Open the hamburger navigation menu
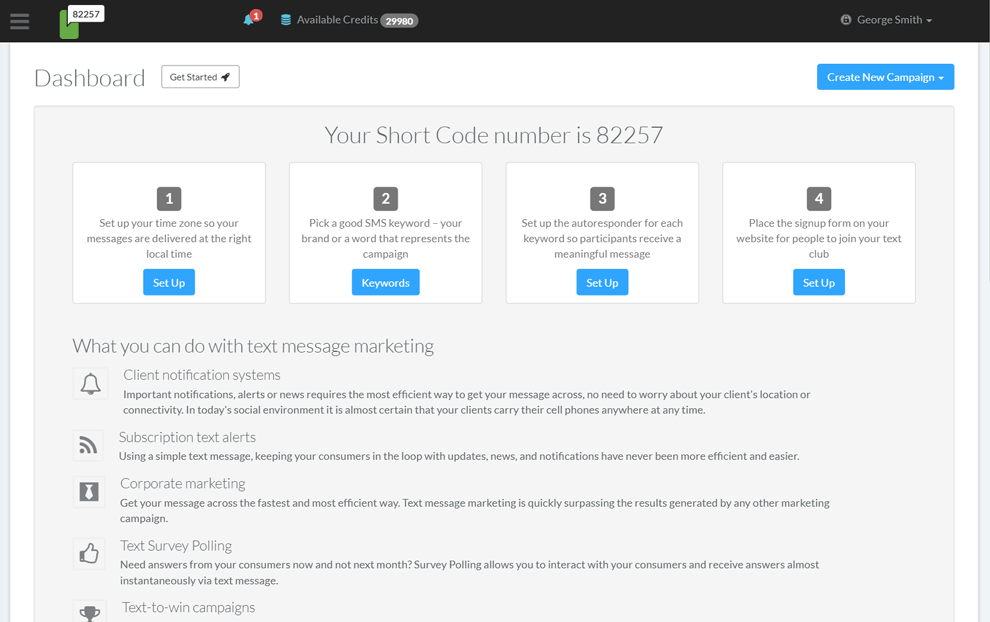 click(20, 21)
